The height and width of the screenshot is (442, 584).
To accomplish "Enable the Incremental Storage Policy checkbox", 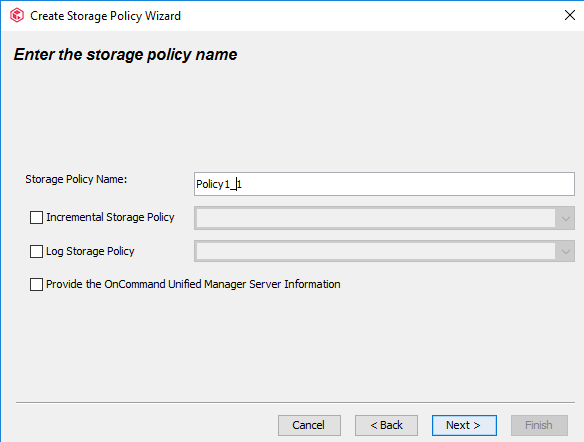I will point(36,217).
